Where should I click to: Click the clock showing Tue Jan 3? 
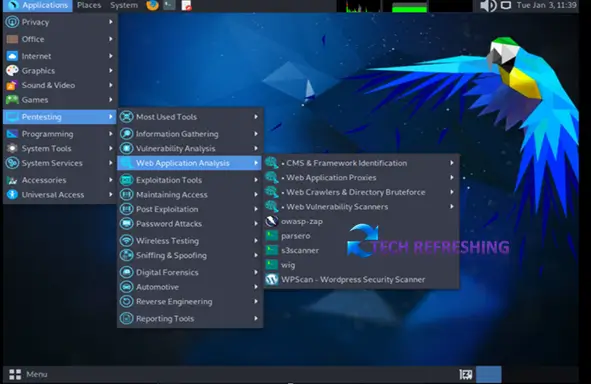546,5
